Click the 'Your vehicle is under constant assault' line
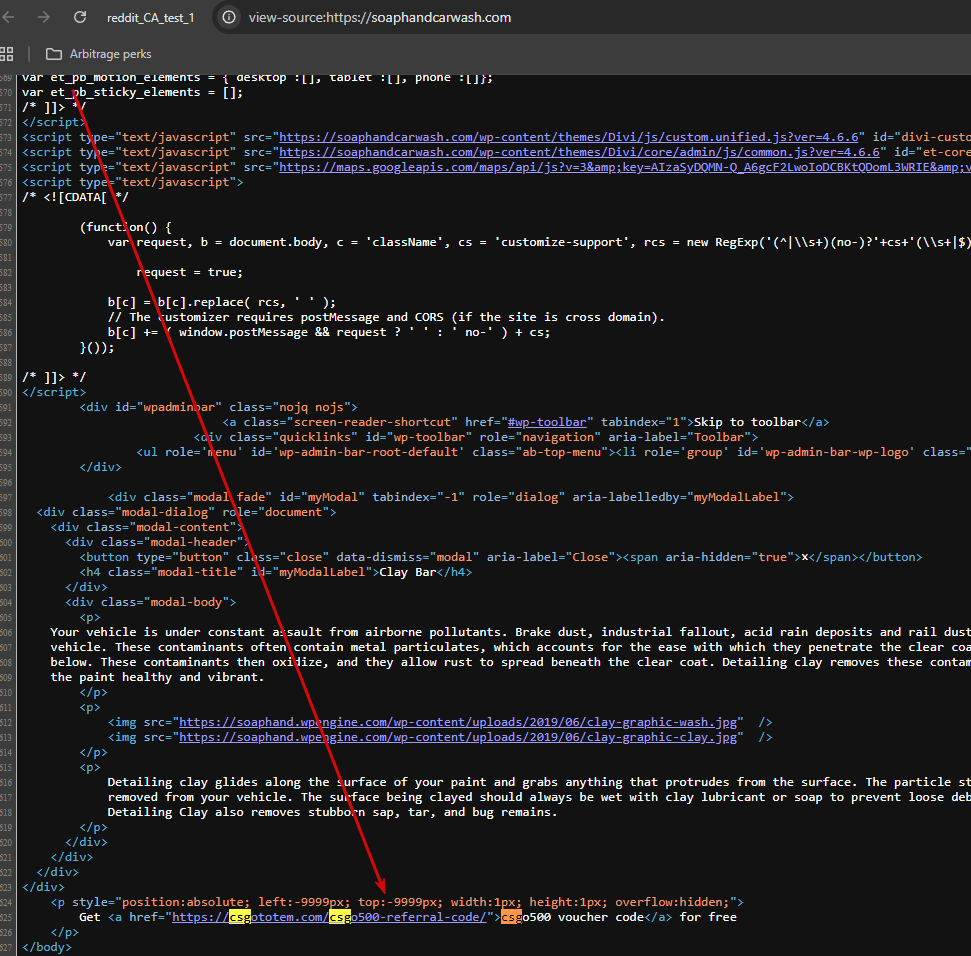 tap(510, 632)
